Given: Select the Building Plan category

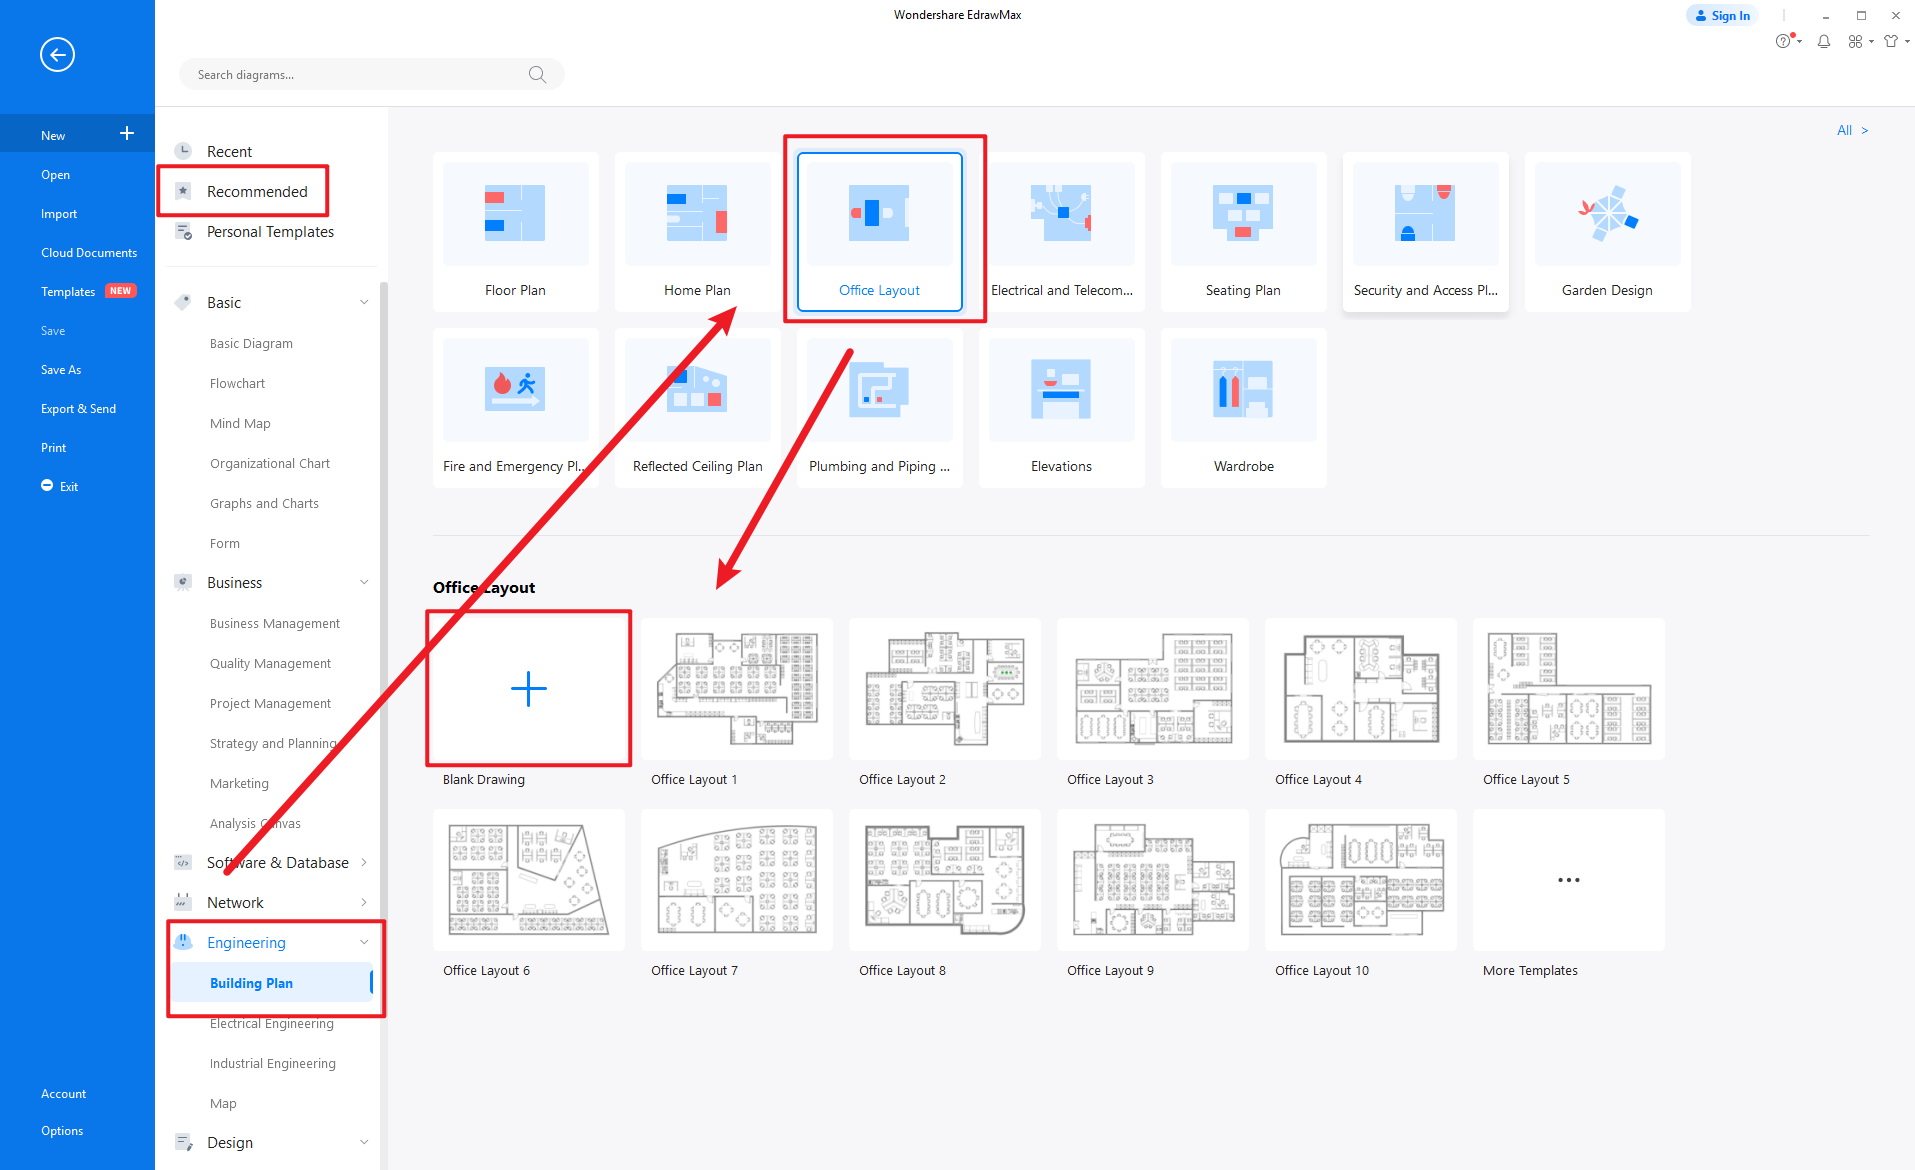Looking at the screenshot, I should [x=252, y=982].
